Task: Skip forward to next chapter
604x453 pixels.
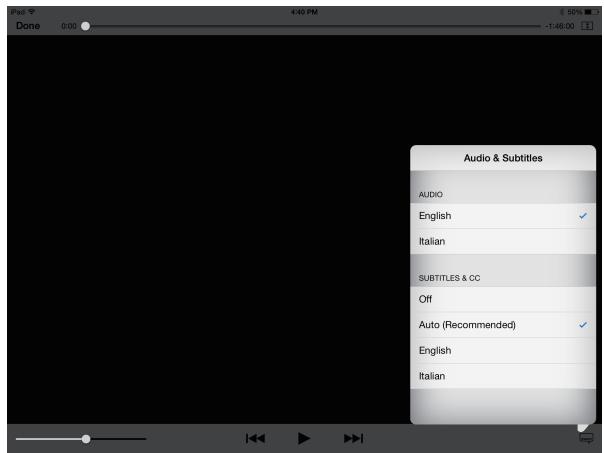Action: point(353,438)
